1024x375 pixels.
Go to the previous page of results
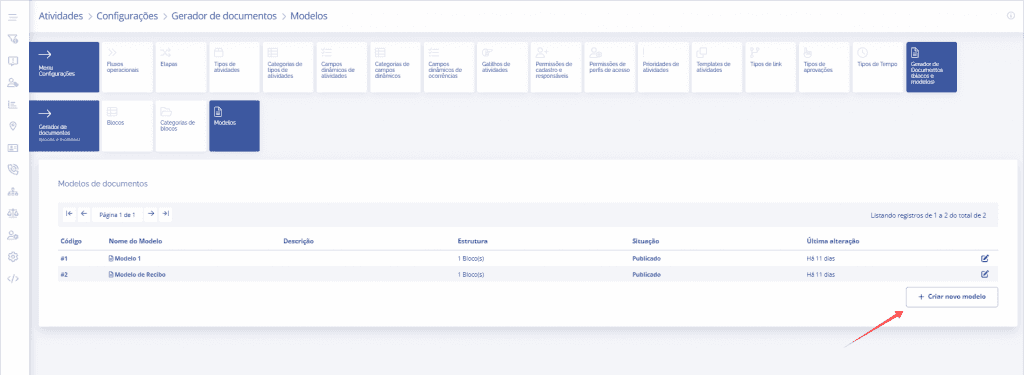click(84, 214)
